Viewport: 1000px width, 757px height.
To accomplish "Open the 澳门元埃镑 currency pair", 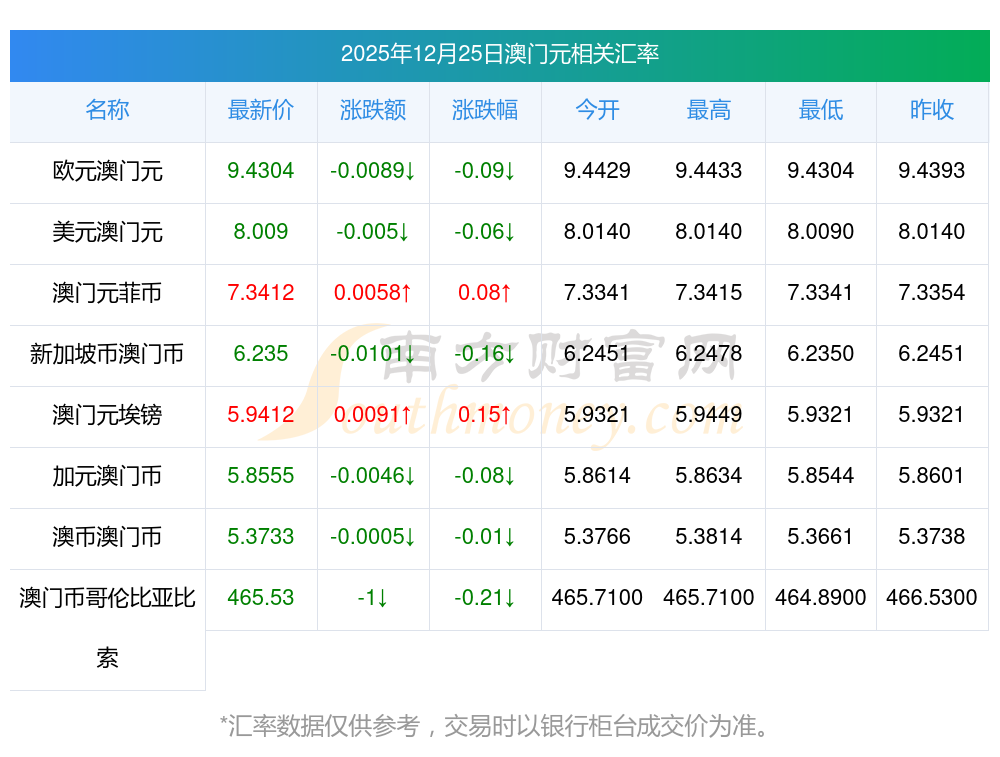I will pyautogui.click(x=107, y=415).
